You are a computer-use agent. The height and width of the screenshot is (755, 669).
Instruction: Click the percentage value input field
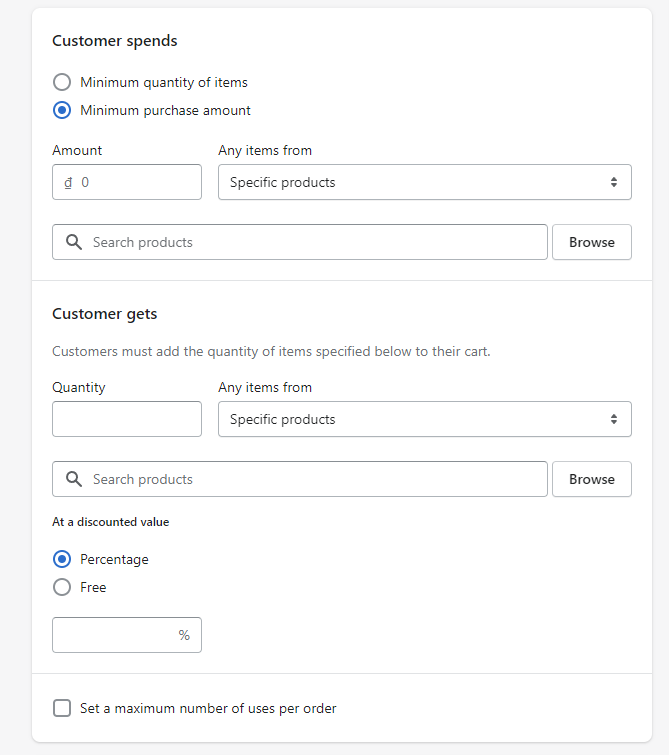point(115,635)
